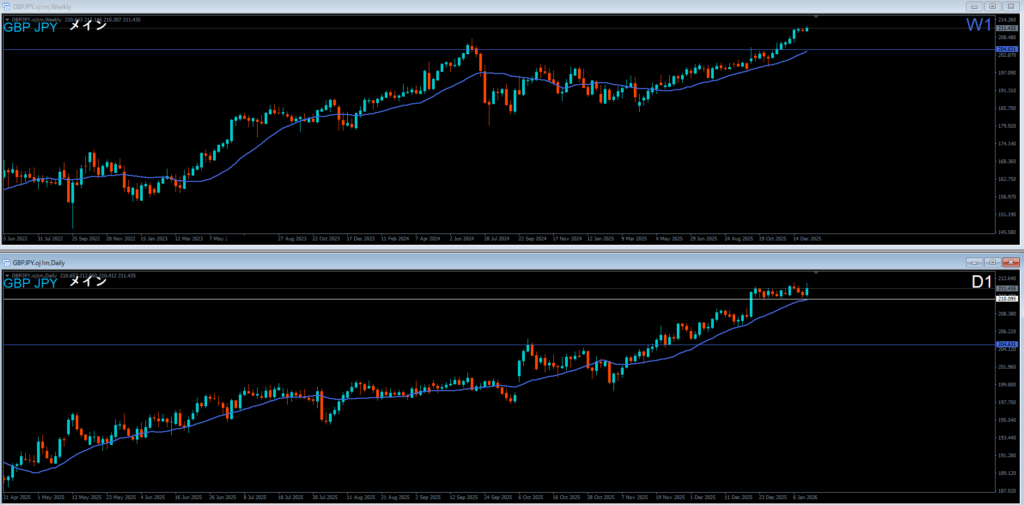Click the Weekly chart window icon in title bar
Screen dimensions: 1024x505
6,6
